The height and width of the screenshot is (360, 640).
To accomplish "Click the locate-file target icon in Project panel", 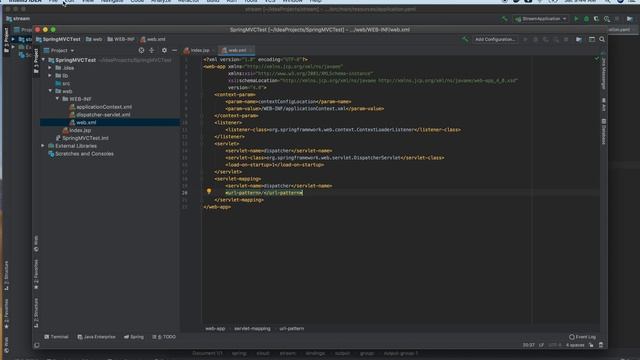I will 141,50.
